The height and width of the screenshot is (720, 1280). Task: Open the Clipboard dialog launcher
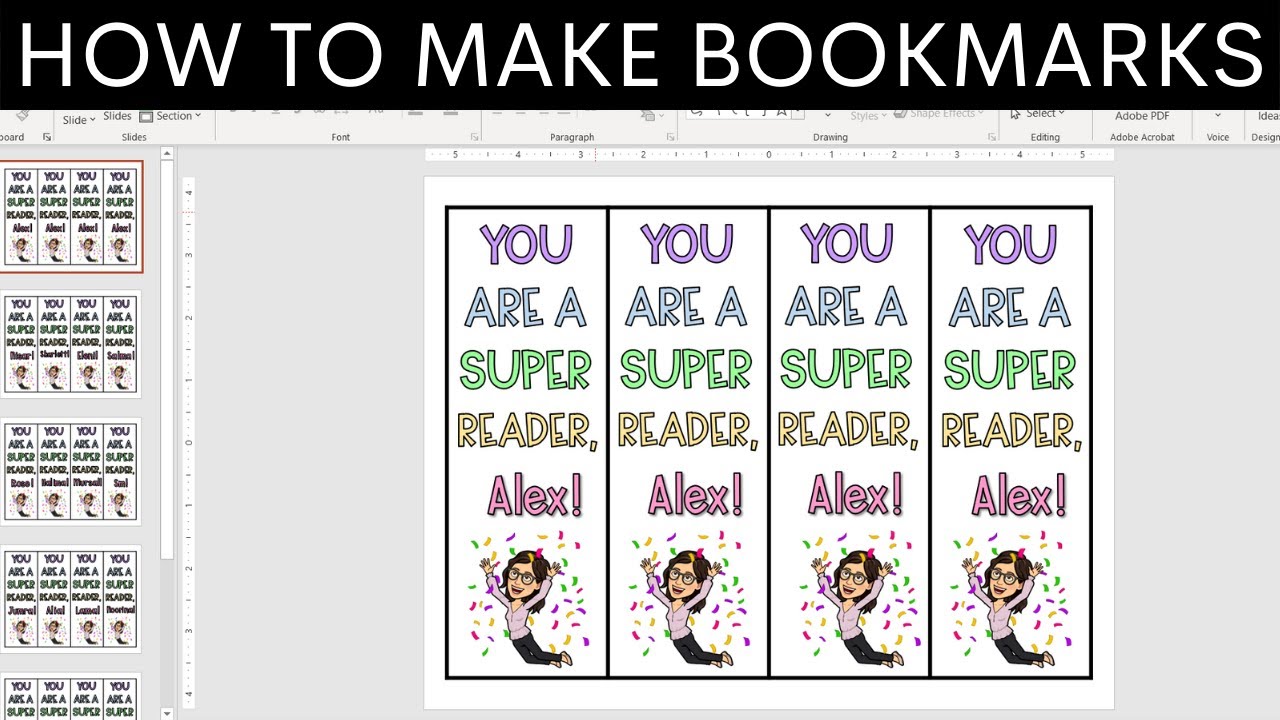pyautogui.click(x=47, y=137)
